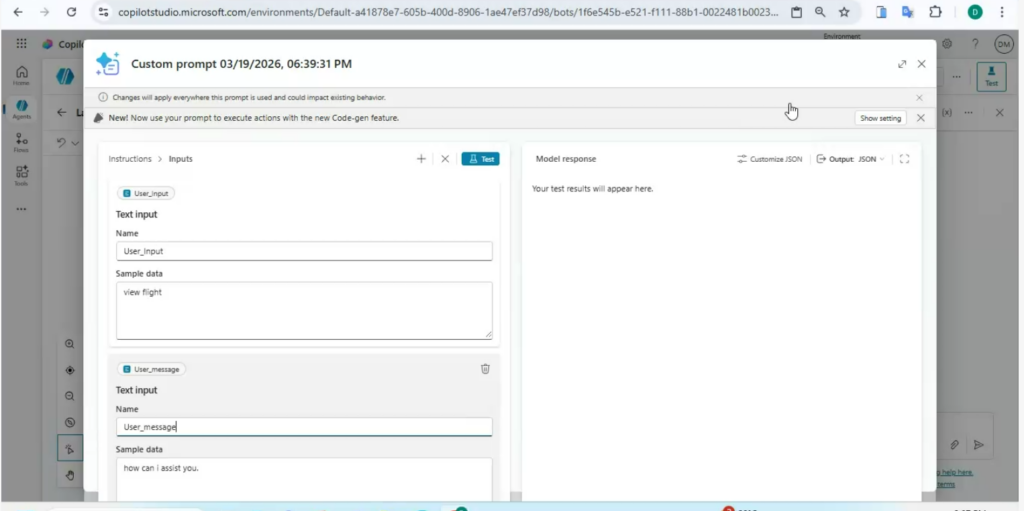
Task: Expand the Custom prompt dialog to full size
Action: [902, 64]
